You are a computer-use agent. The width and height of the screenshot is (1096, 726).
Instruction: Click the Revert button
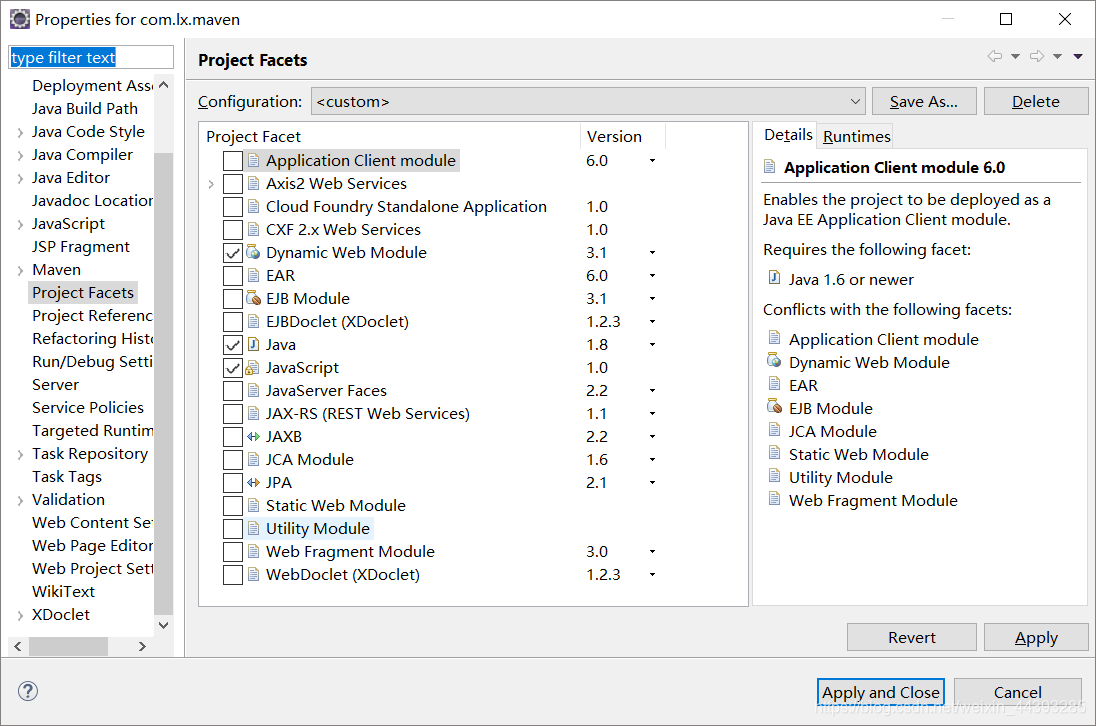[911, 637]
